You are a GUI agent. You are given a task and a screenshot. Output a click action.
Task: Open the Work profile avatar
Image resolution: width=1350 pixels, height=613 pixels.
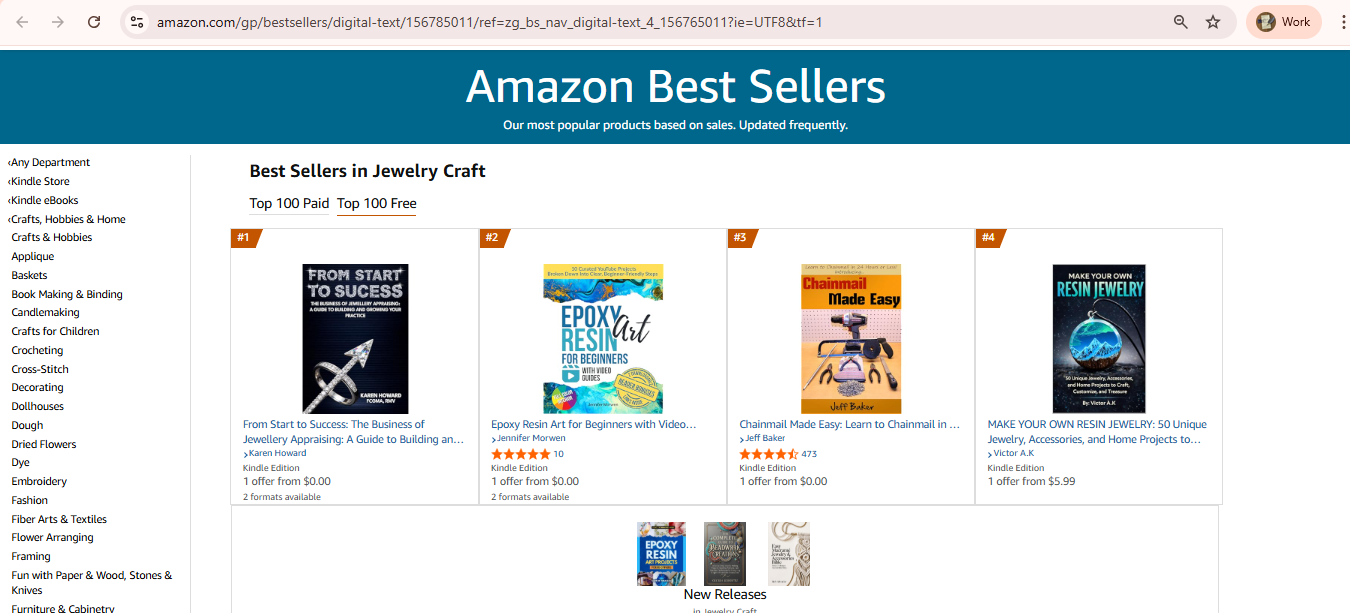click(1284, 22)
